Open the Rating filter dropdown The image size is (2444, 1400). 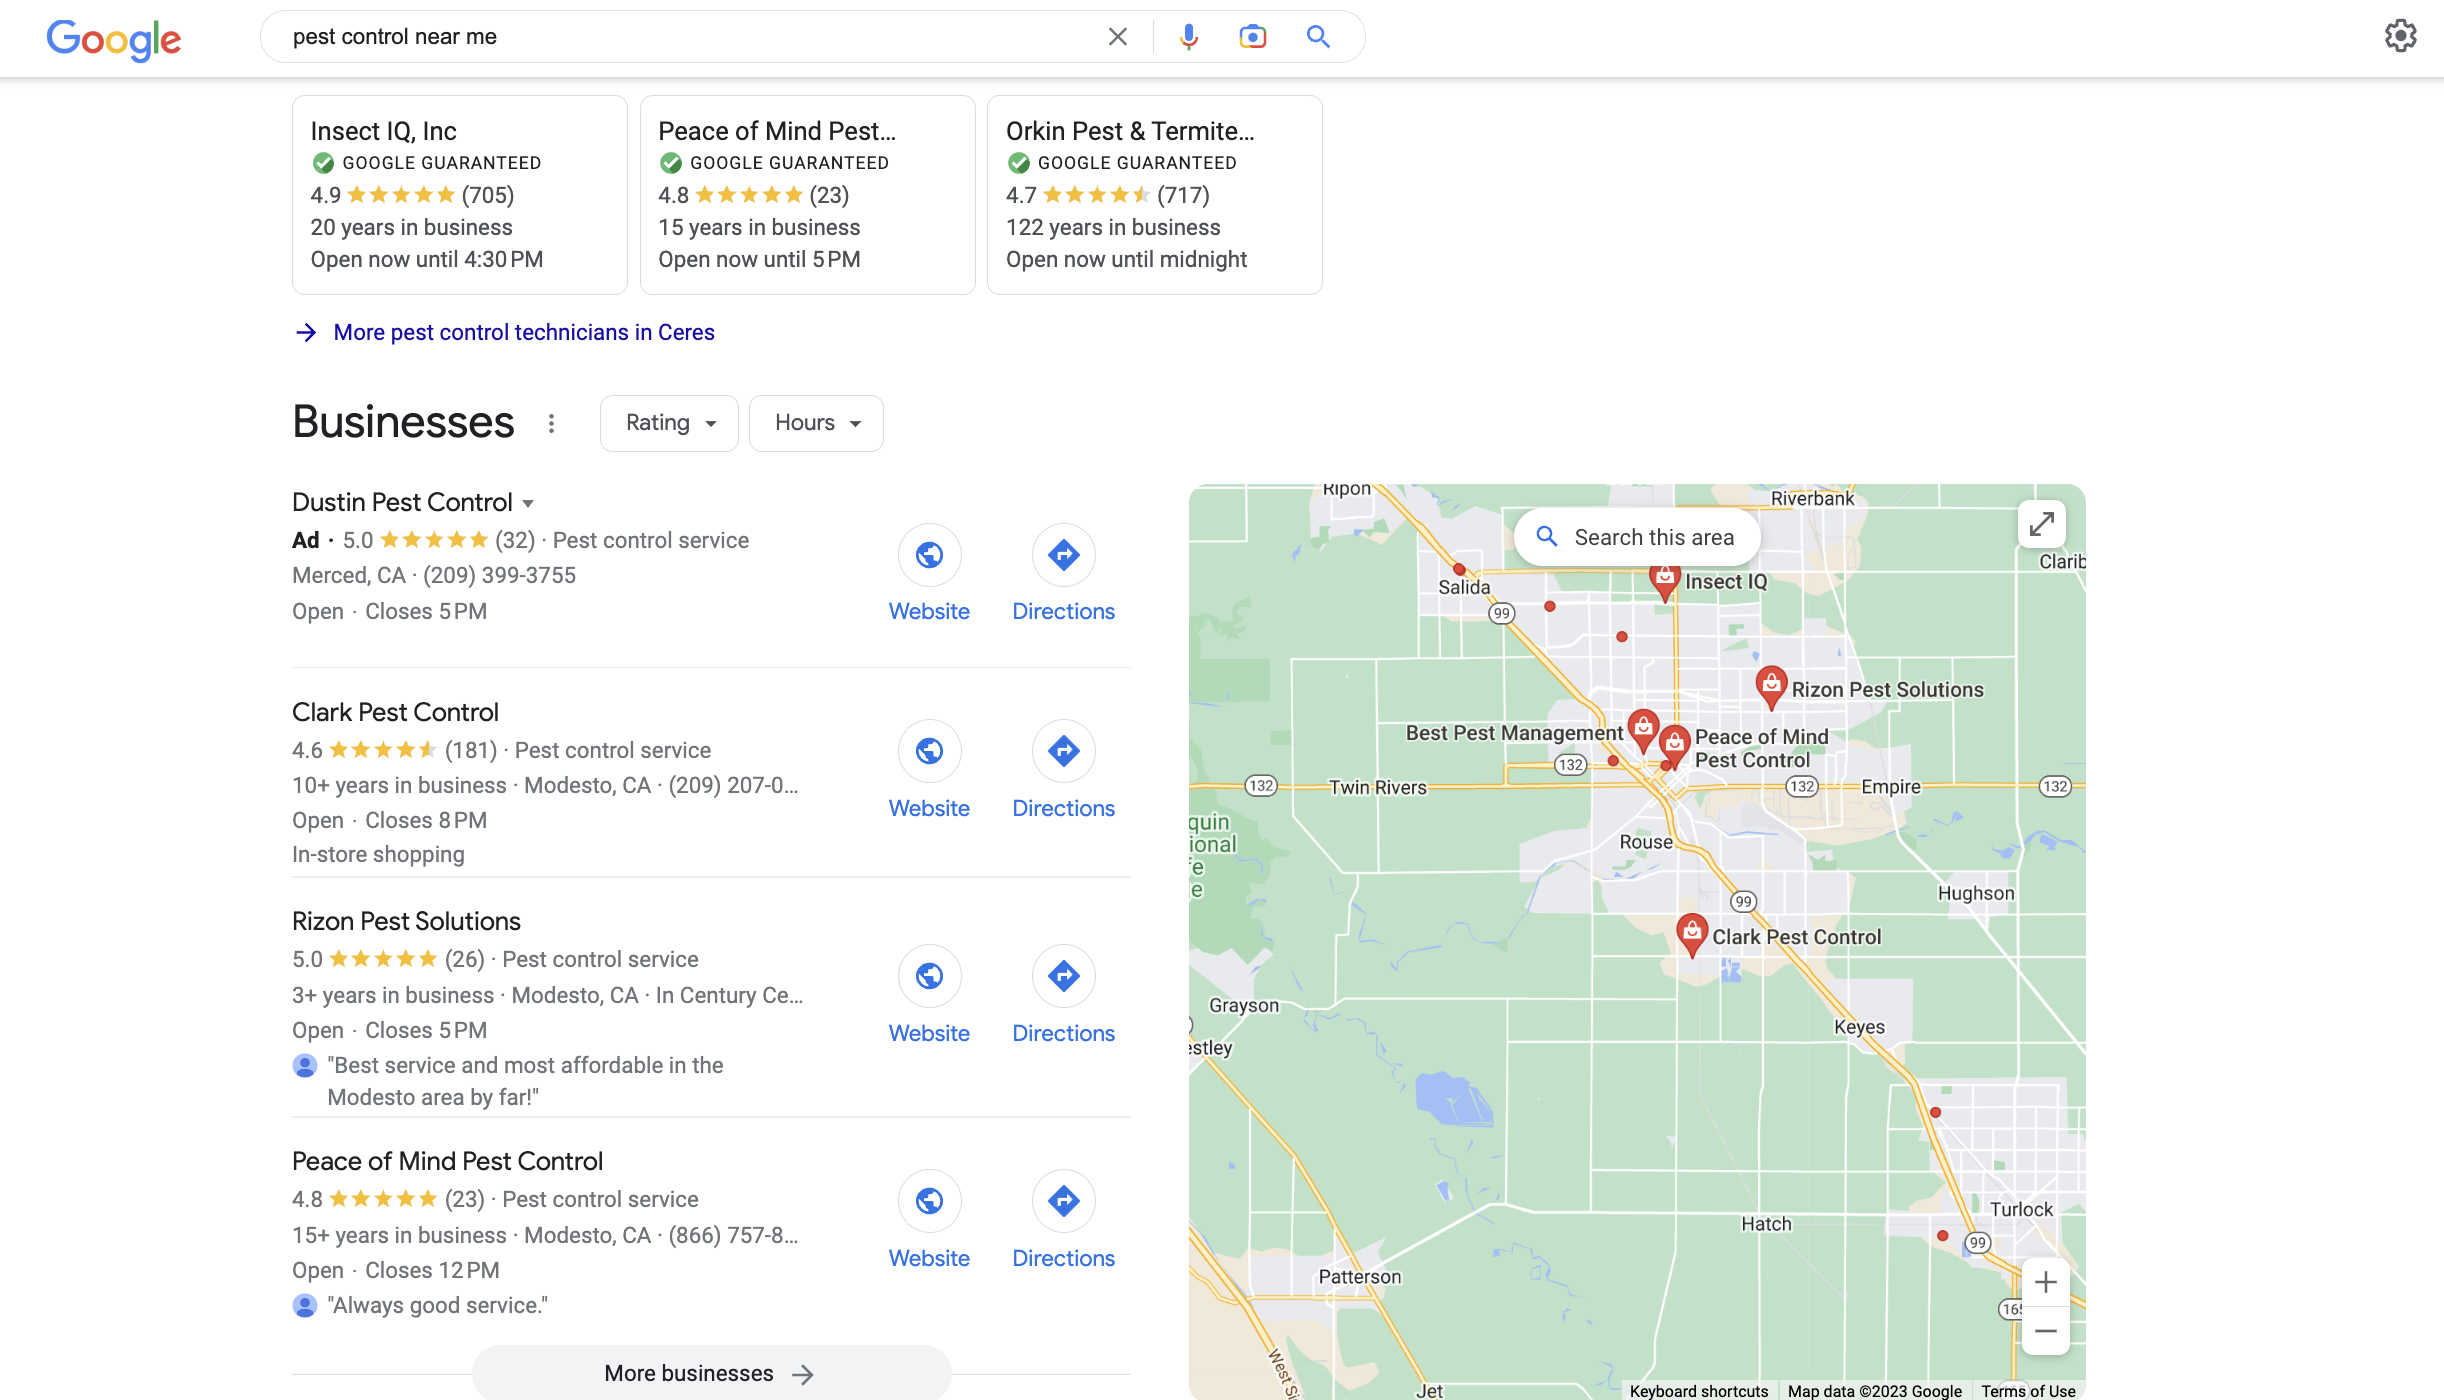669,423
